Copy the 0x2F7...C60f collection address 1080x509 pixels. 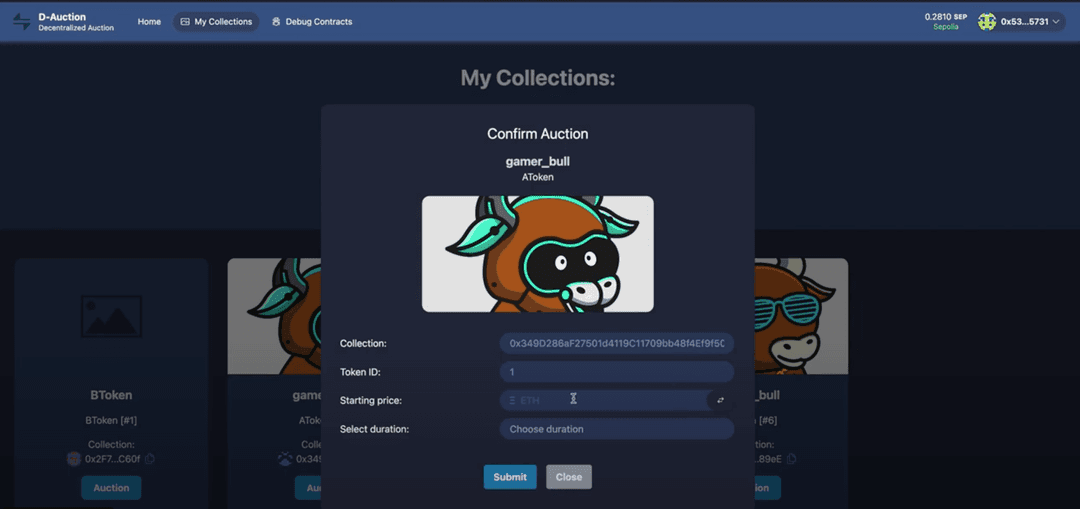click(149, 459)
